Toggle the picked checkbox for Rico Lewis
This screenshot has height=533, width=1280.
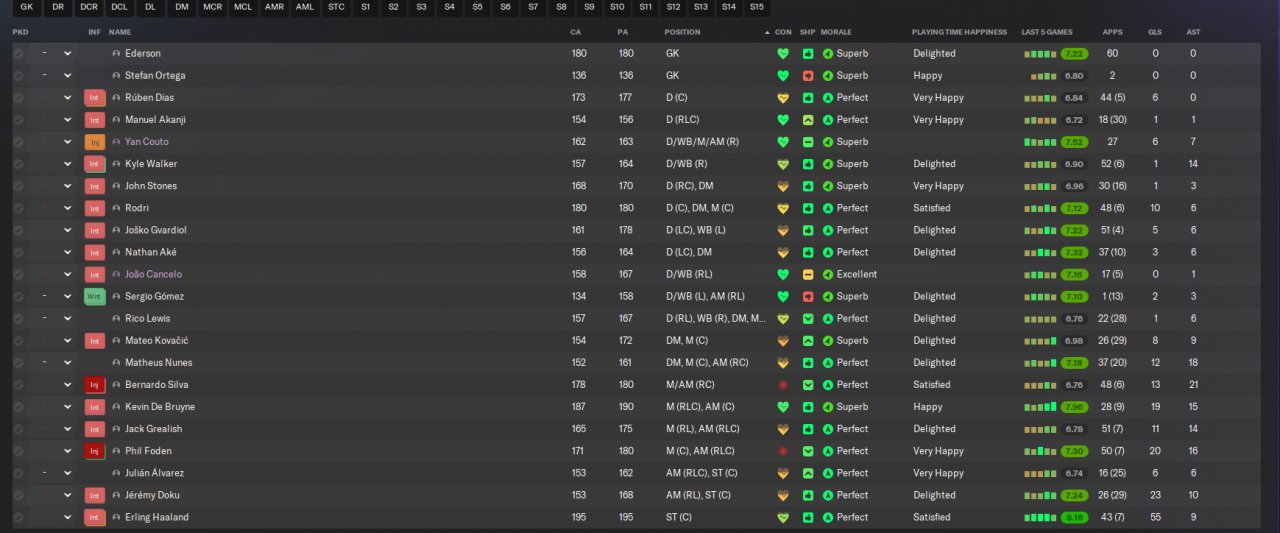point(18,318)
